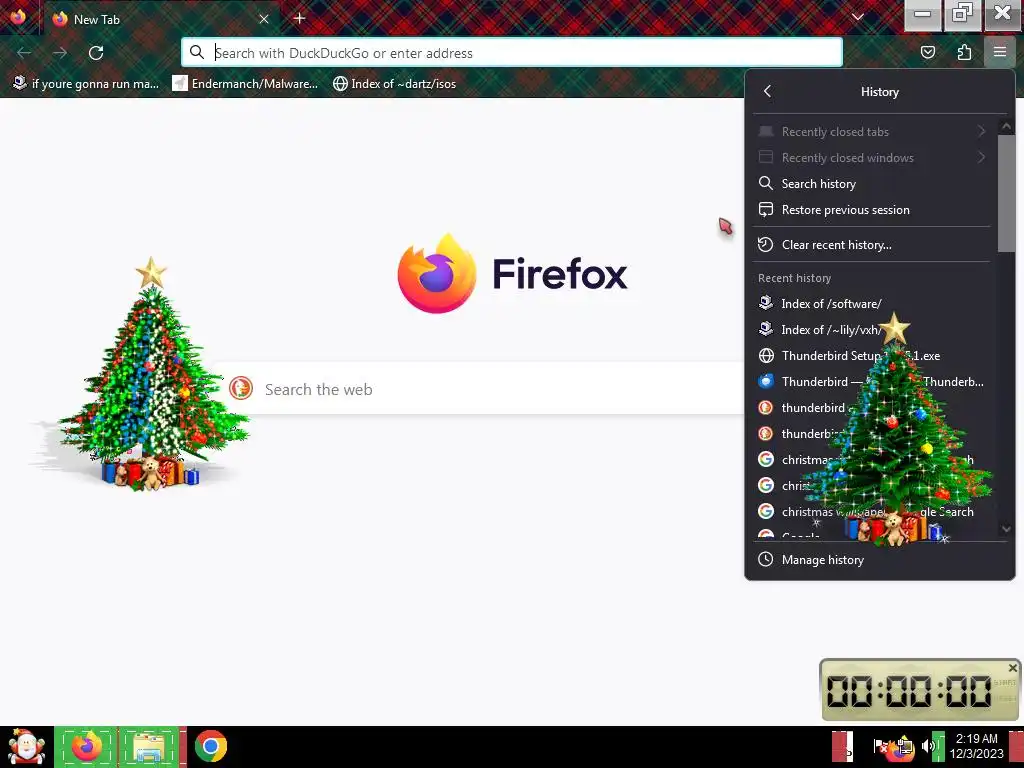1024x768 pixels.
Task: Open the 'Thunderbird —' history entry
Action: coord(872,382)
